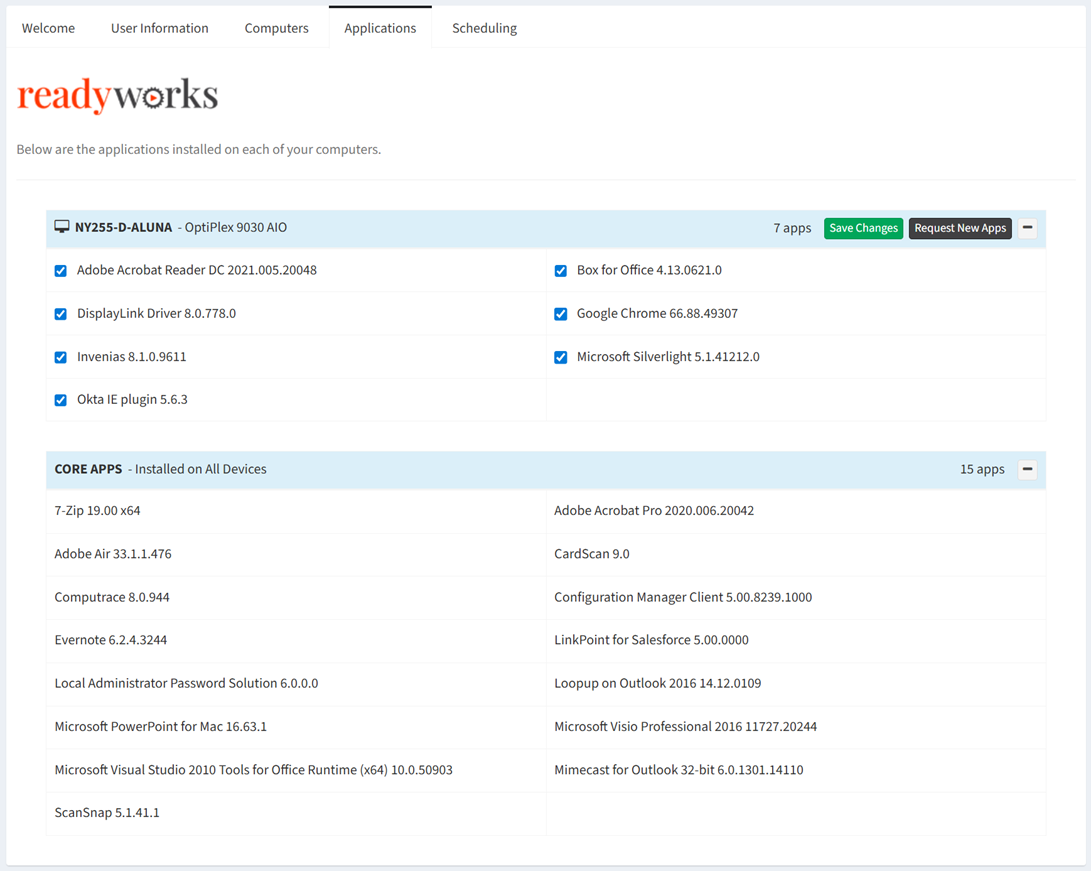Screen dimensions: 1091x871
Task: Deselect Microsoft Silverlight checkbox
Action: point(560,357)
